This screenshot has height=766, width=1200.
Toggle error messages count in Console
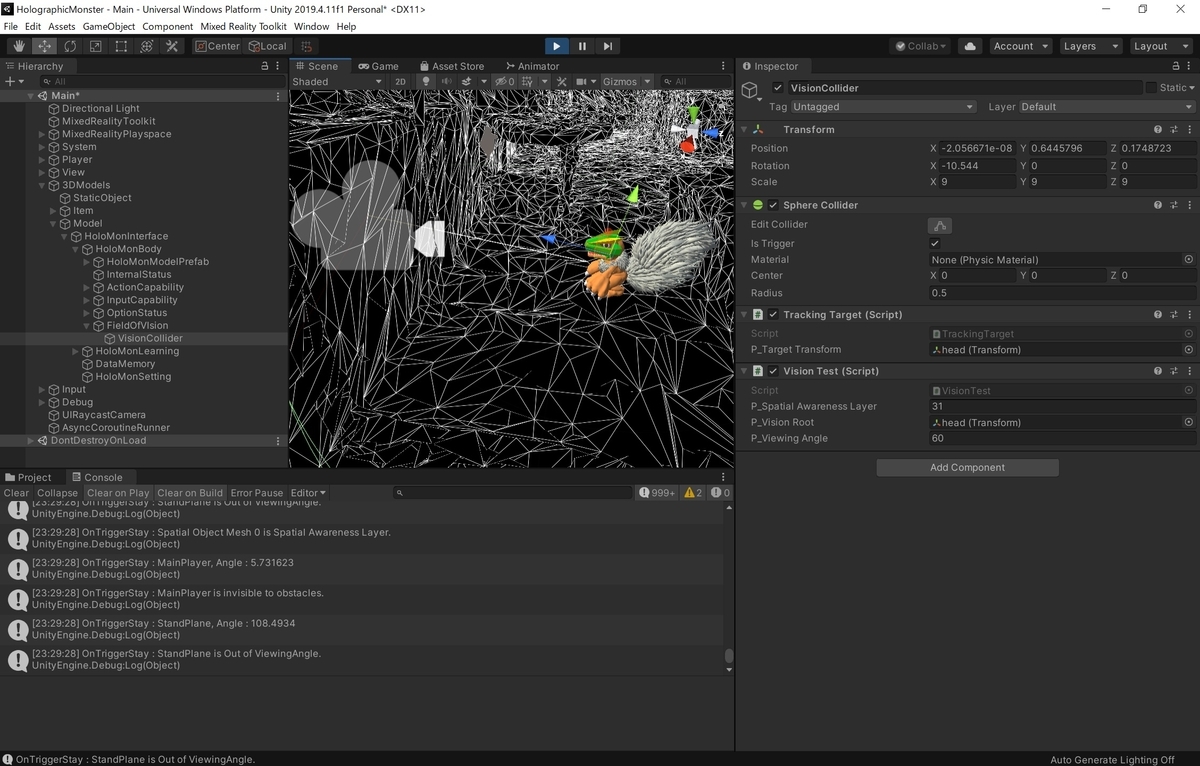pos(720,493)
